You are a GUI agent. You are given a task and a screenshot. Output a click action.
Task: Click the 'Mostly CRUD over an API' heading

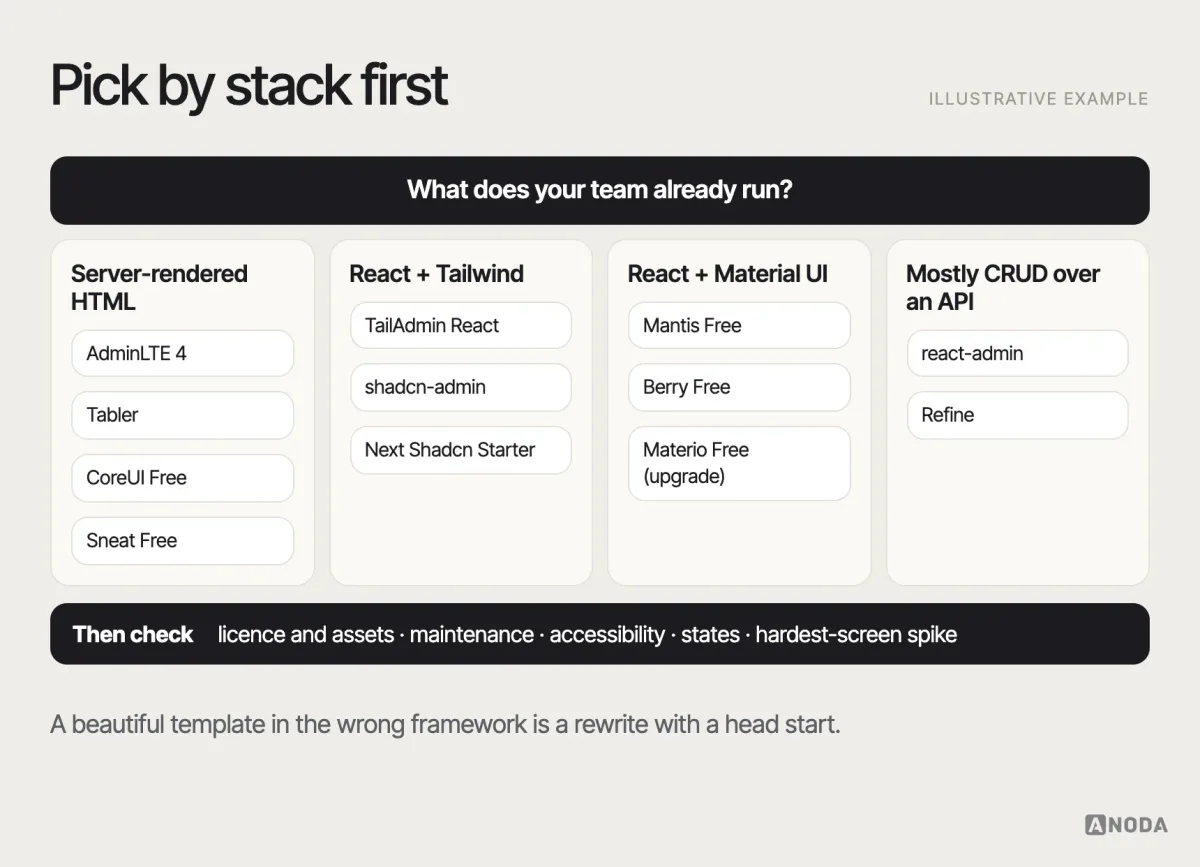1003,287
